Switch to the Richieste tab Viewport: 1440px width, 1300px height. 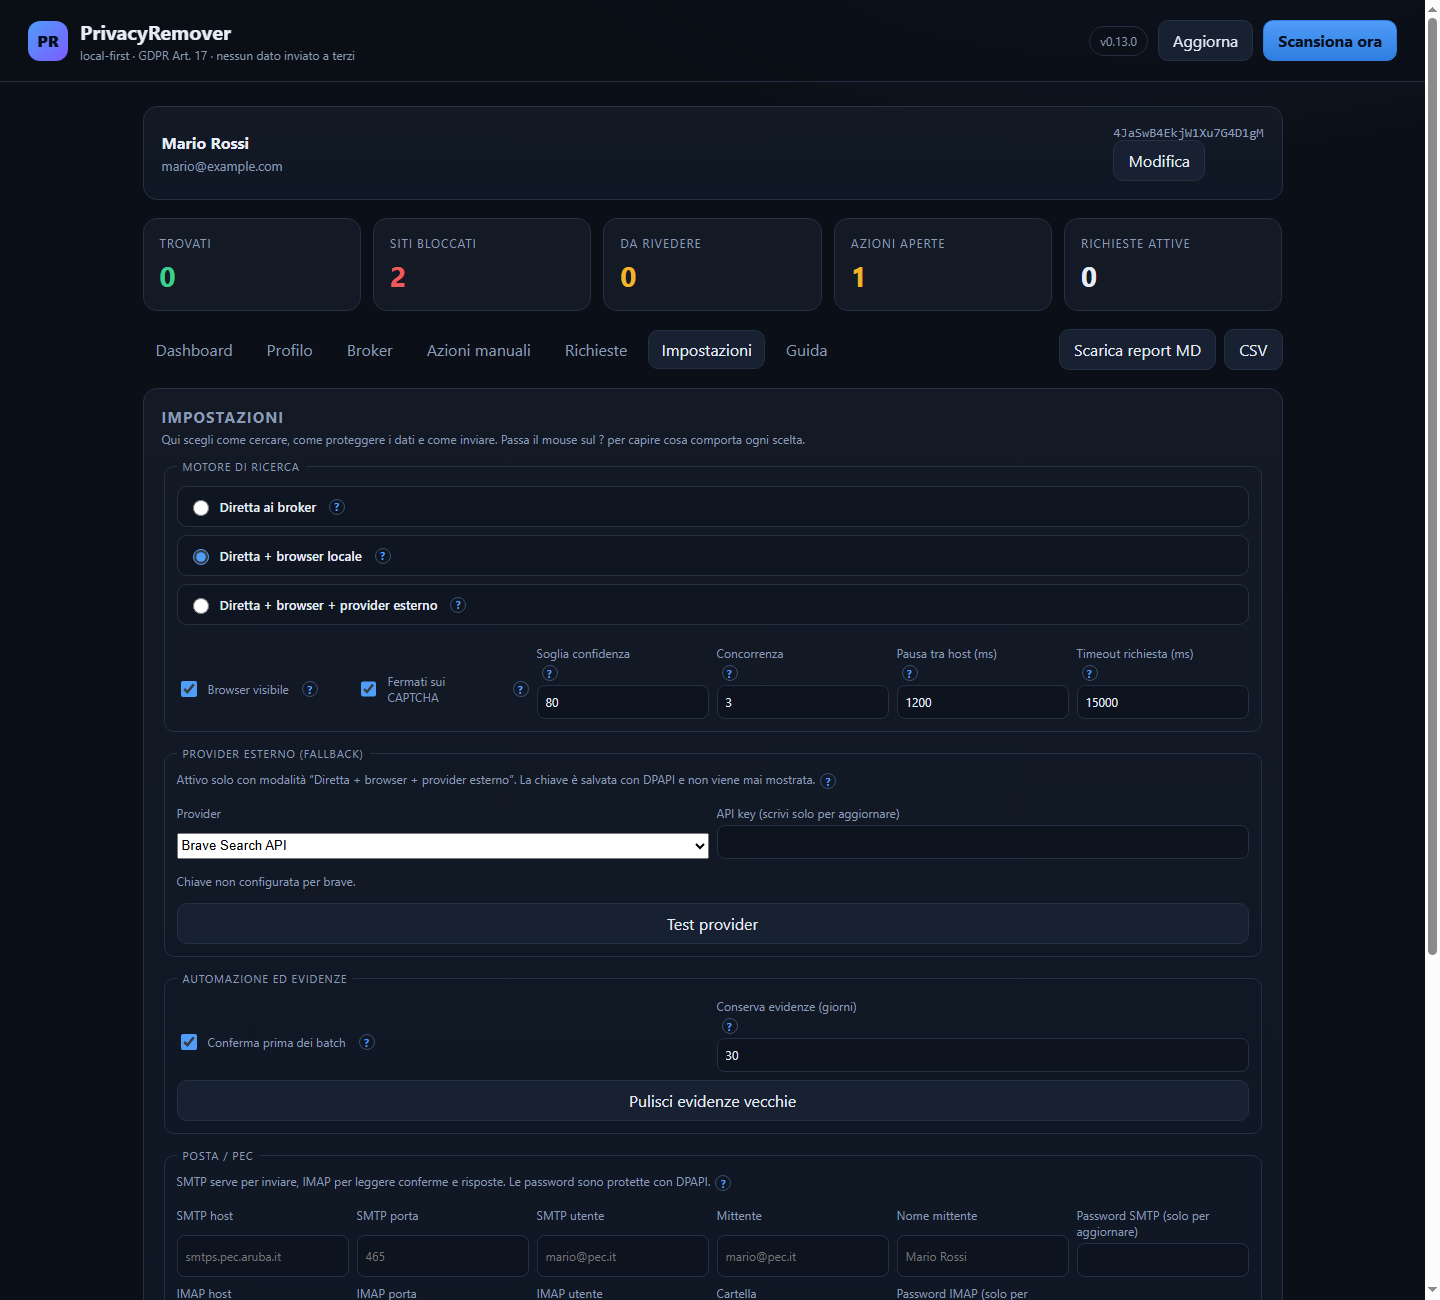pyautogui.click(x=596, y=350)
